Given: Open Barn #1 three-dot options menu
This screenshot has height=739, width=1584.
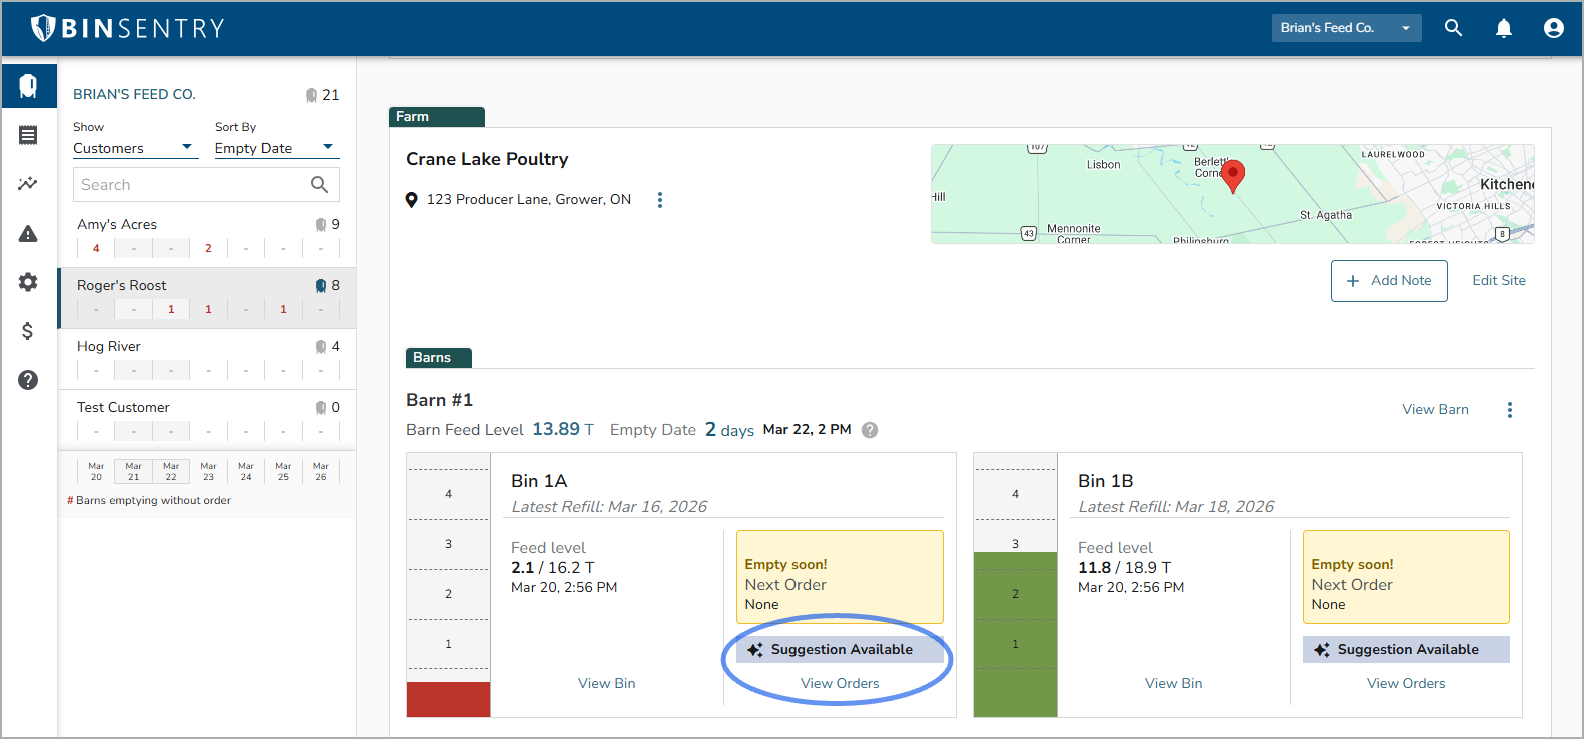Looking at the screenshot, I should coord(1509,410).
